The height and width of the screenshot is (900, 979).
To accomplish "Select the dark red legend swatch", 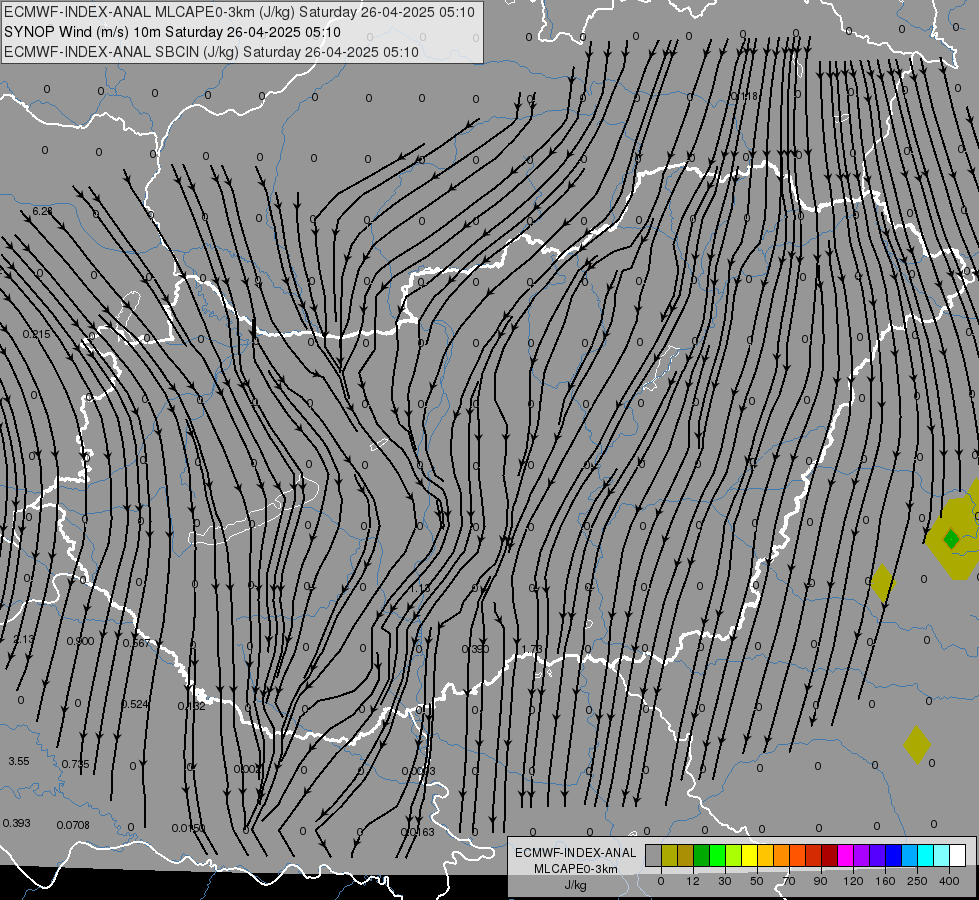I will (829, 855).
